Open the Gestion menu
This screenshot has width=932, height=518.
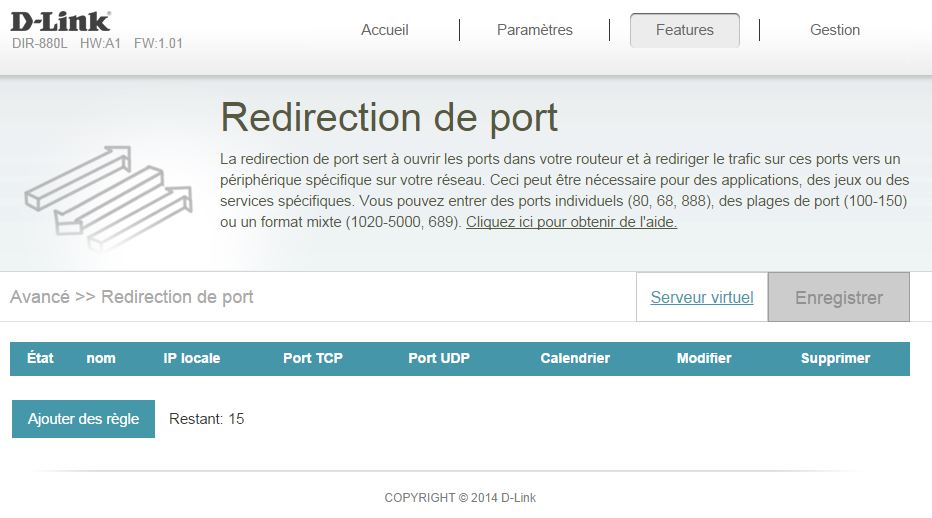[x=835, y=30]
